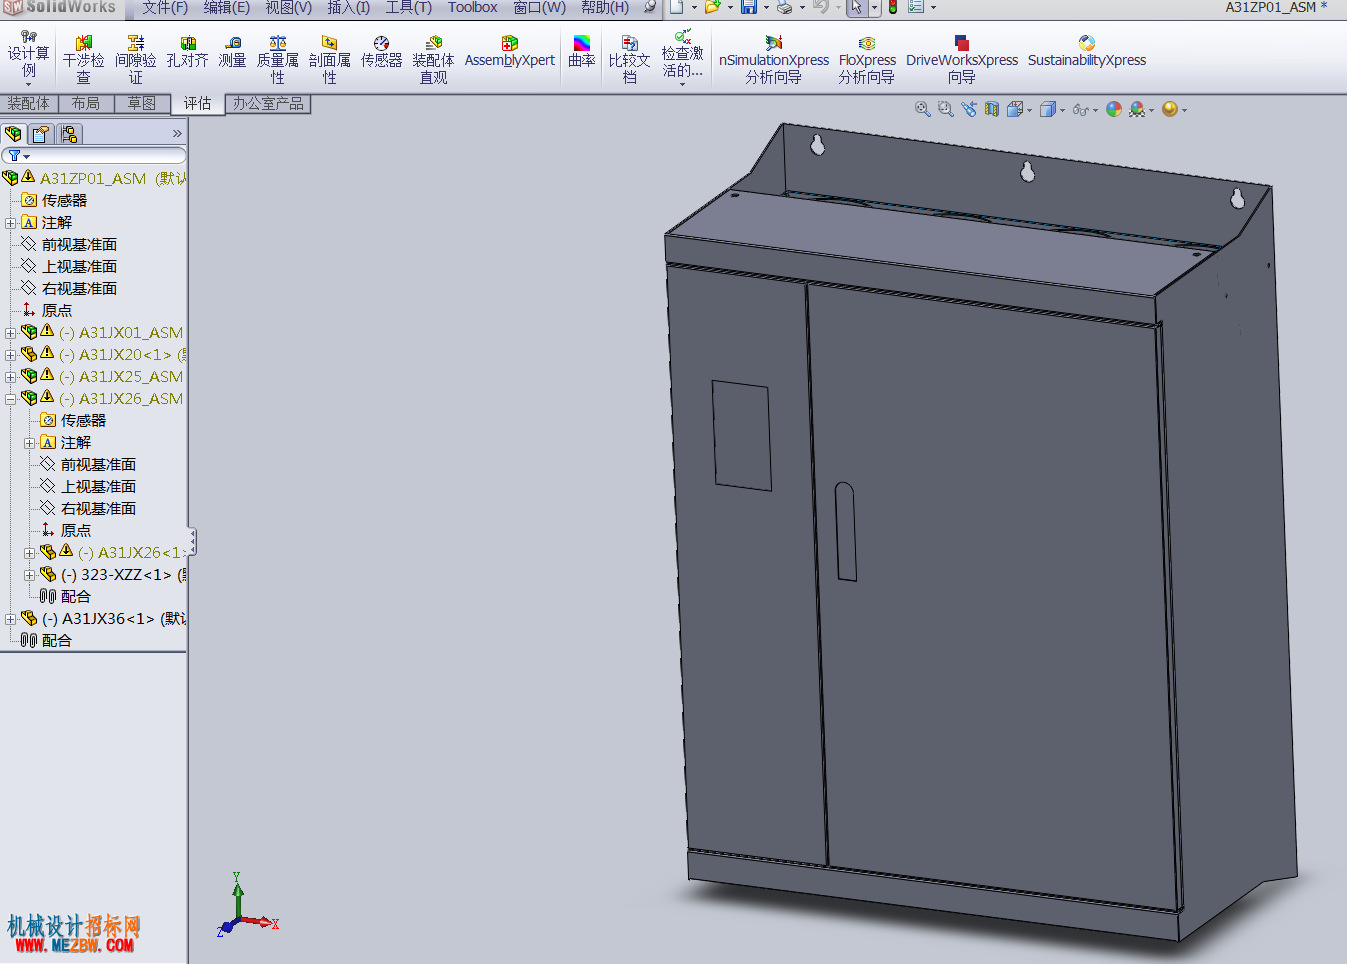Select the root A31ZP01_ASM tree item
Viewport: 1347px width, 964px height.
93,179
